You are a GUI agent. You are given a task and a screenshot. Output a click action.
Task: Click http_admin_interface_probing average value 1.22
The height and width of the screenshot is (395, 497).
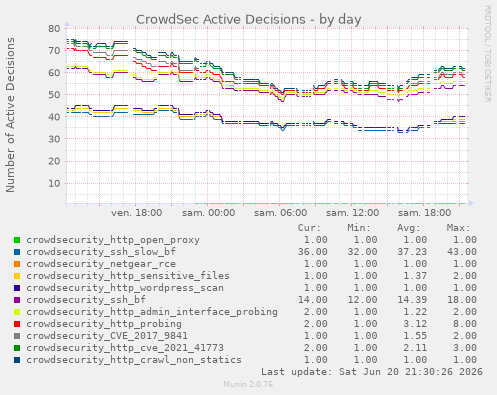pyautogui.click(x=415, y=312)
